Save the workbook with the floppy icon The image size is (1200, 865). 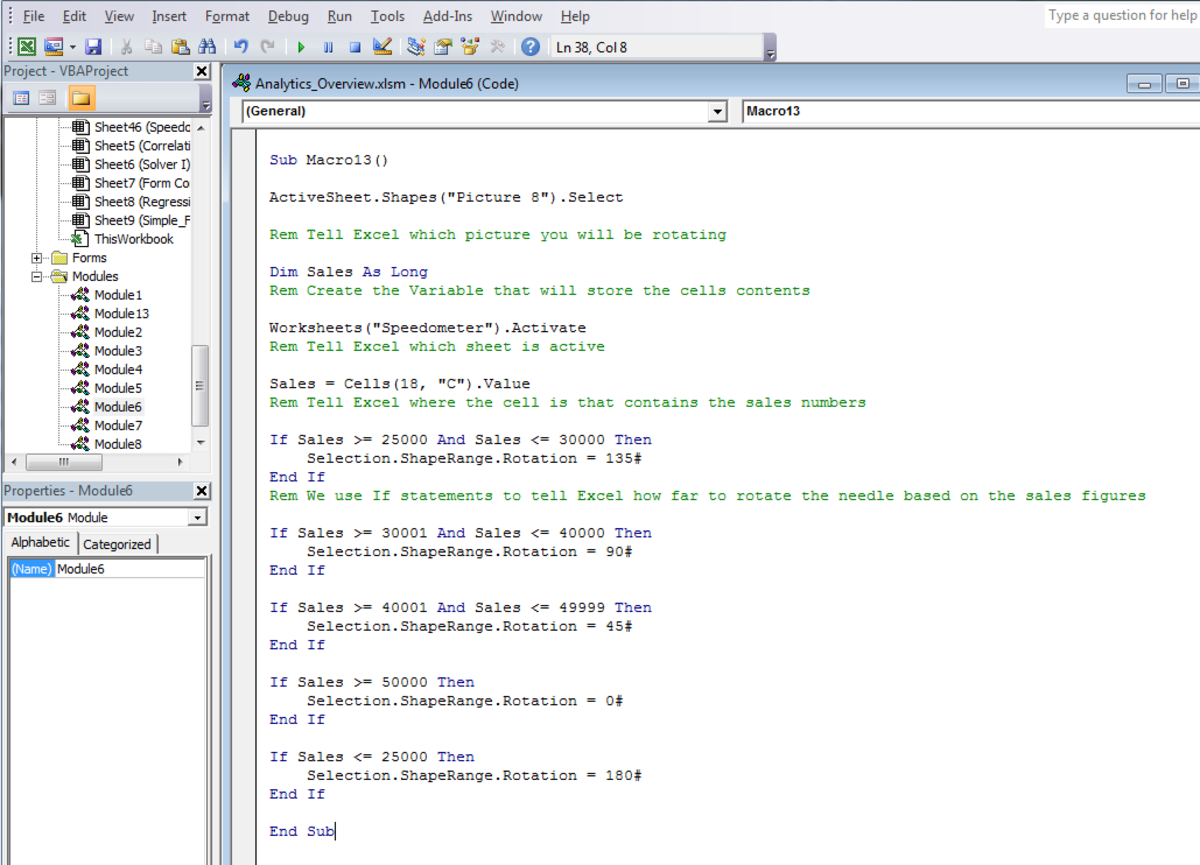pyautogui.click(x=94, y=47)
